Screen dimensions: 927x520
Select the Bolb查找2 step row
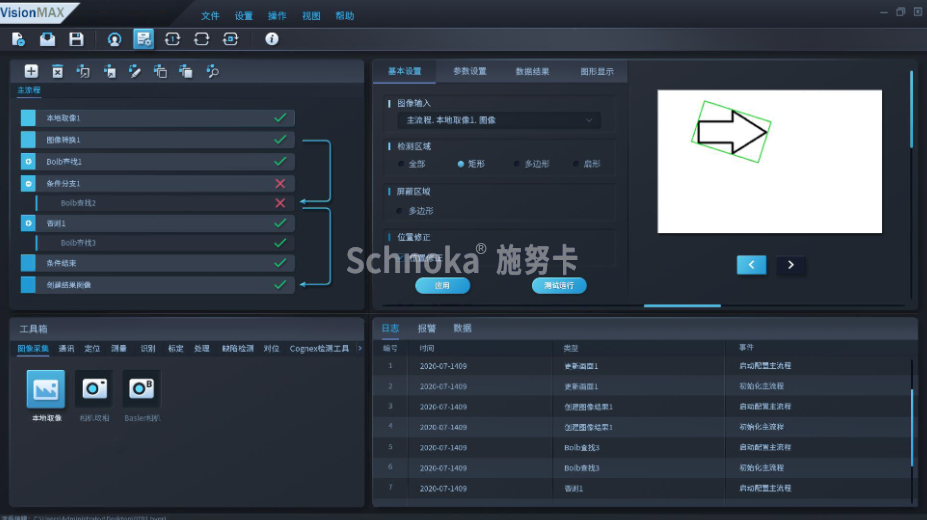(x=166, y=203)
